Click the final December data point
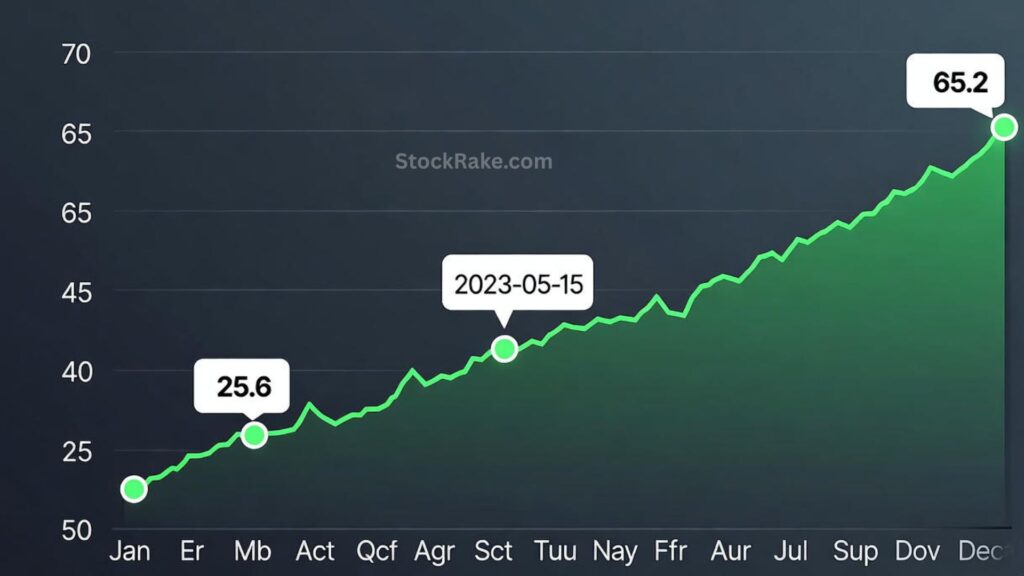Screen dimensions: 1024x576 tap(1004, 127)
